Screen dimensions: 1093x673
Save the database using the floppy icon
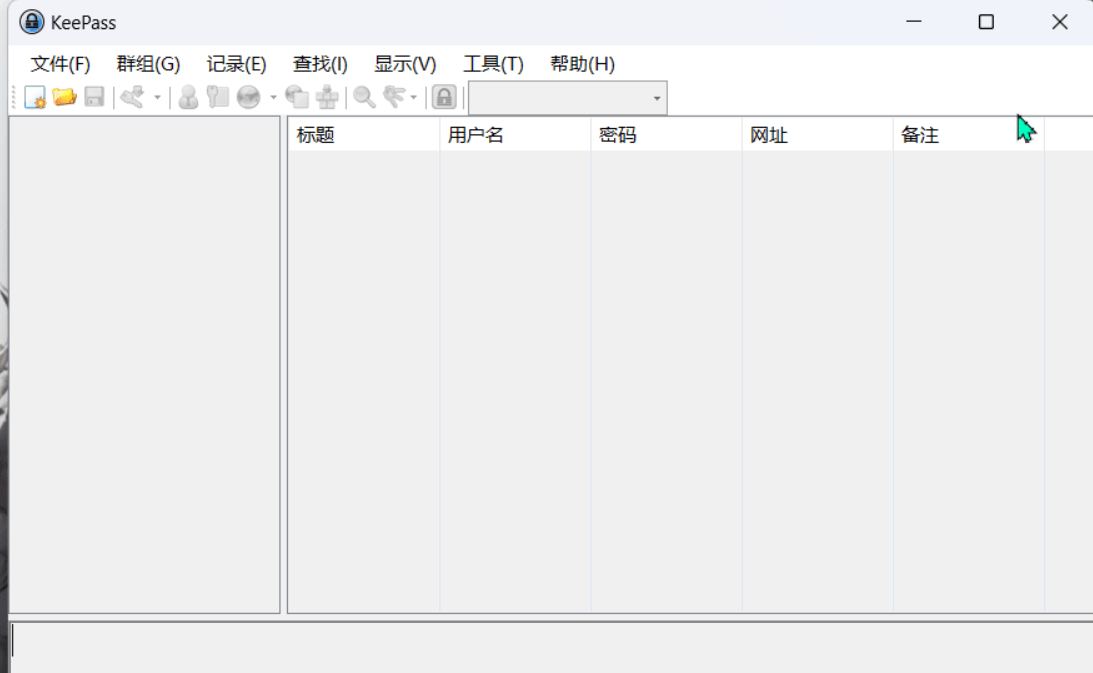tap(94, 97)
